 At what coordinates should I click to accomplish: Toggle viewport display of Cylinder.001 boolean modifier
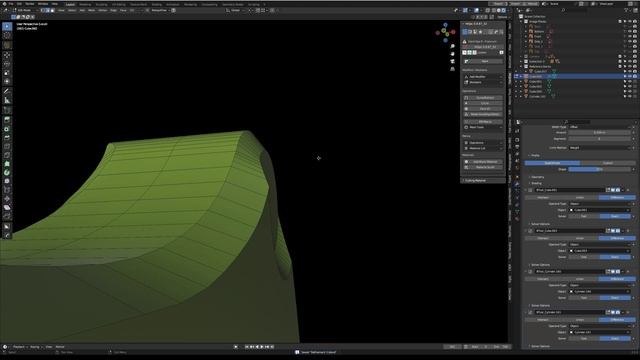613,312
